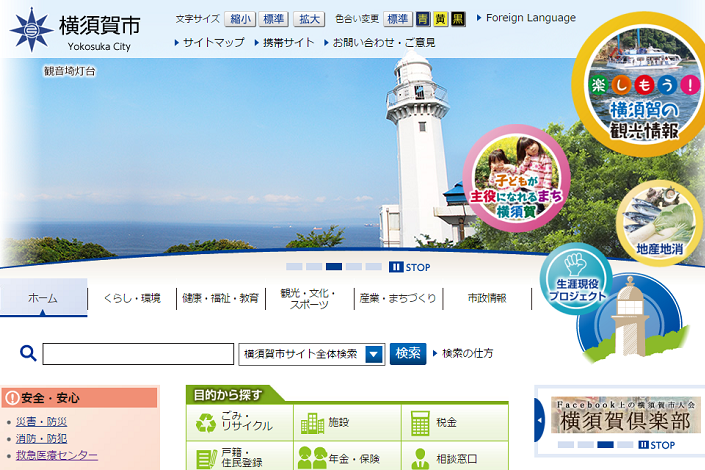
Task: Open the Foreign Language menu
Action: pos(530,18)
